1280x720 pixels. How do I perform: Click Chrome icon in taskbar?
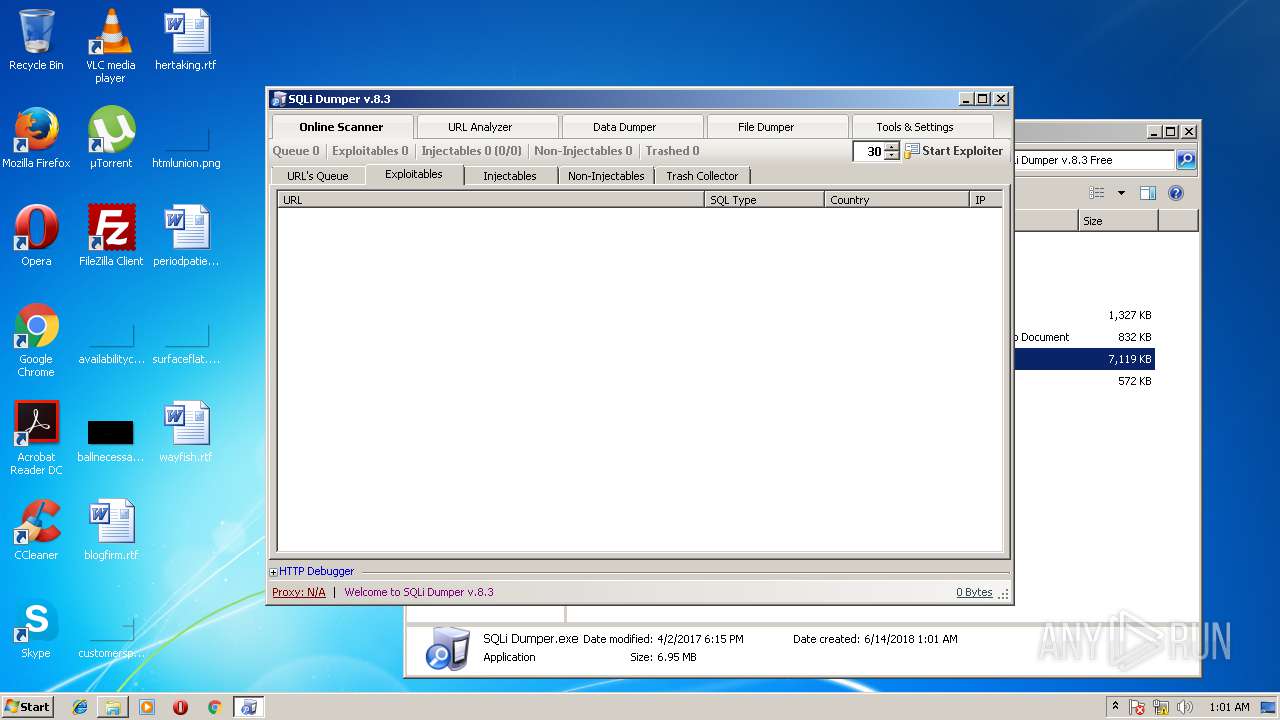click(214, 707)
